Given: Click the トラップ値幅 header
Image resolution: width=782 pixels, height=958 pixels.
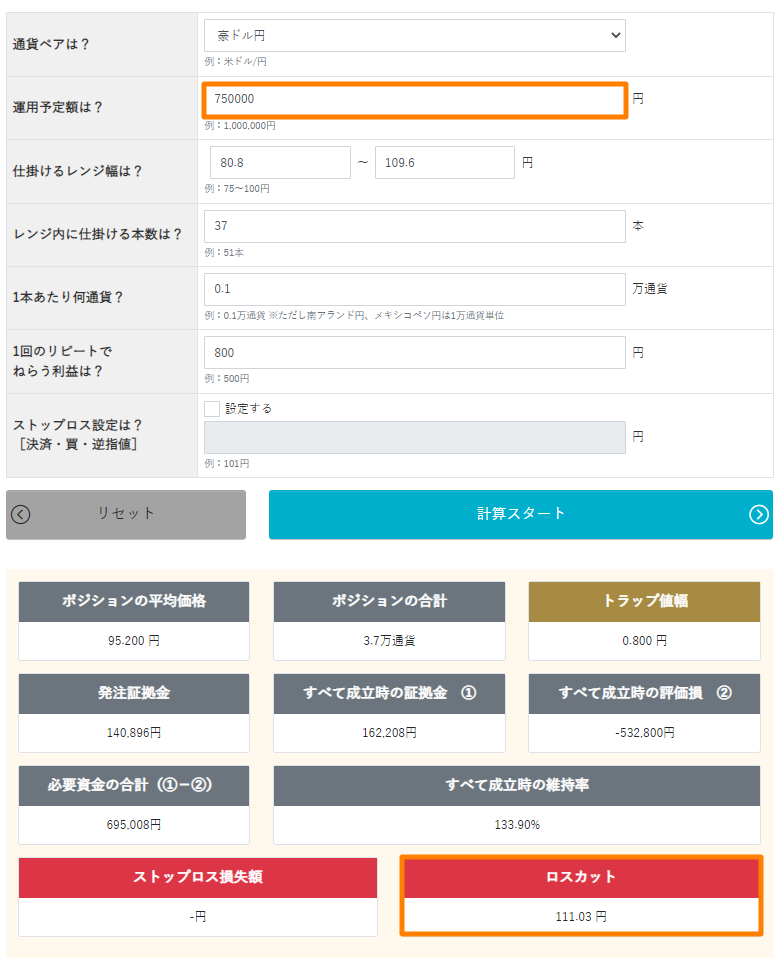Looking at the screenshot, I should point(645,601).
